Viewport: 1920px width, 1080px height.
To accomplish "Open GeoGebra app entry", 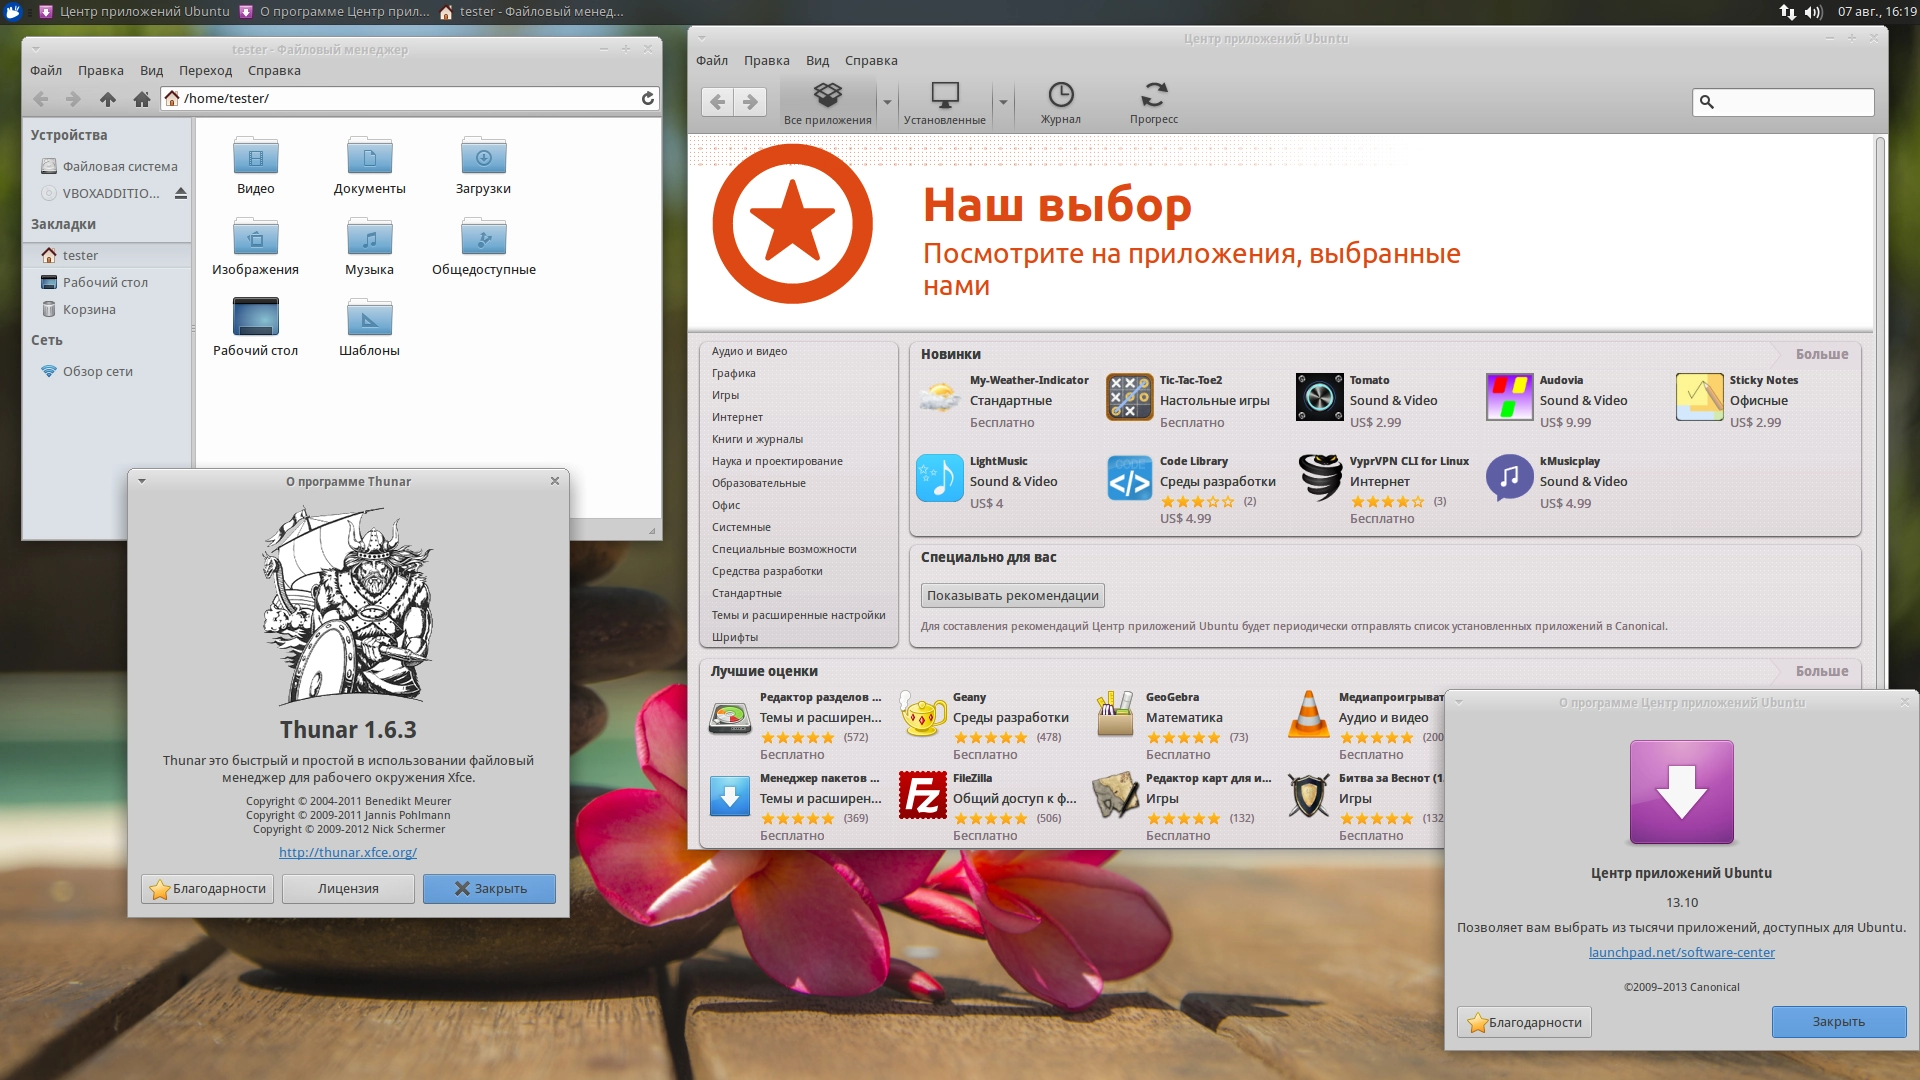I will [x=1183, y=725].
